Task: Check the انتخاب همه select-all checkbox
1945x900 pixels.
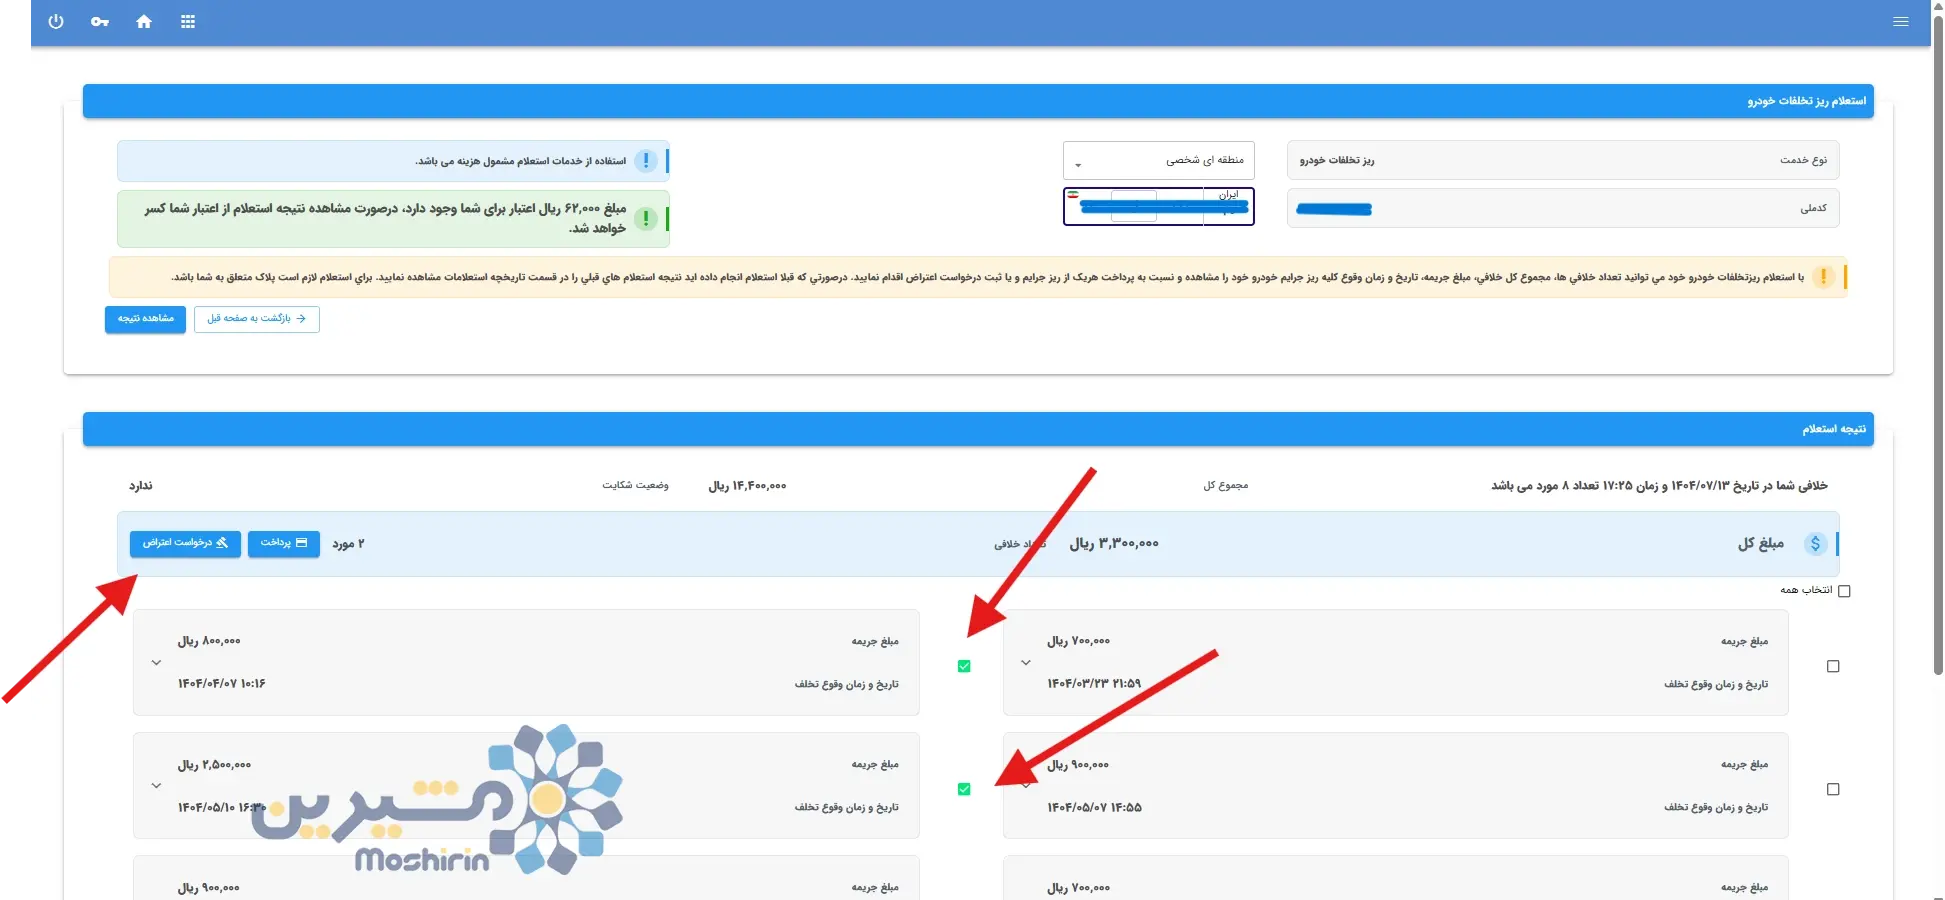Action: click(1845, 591)
